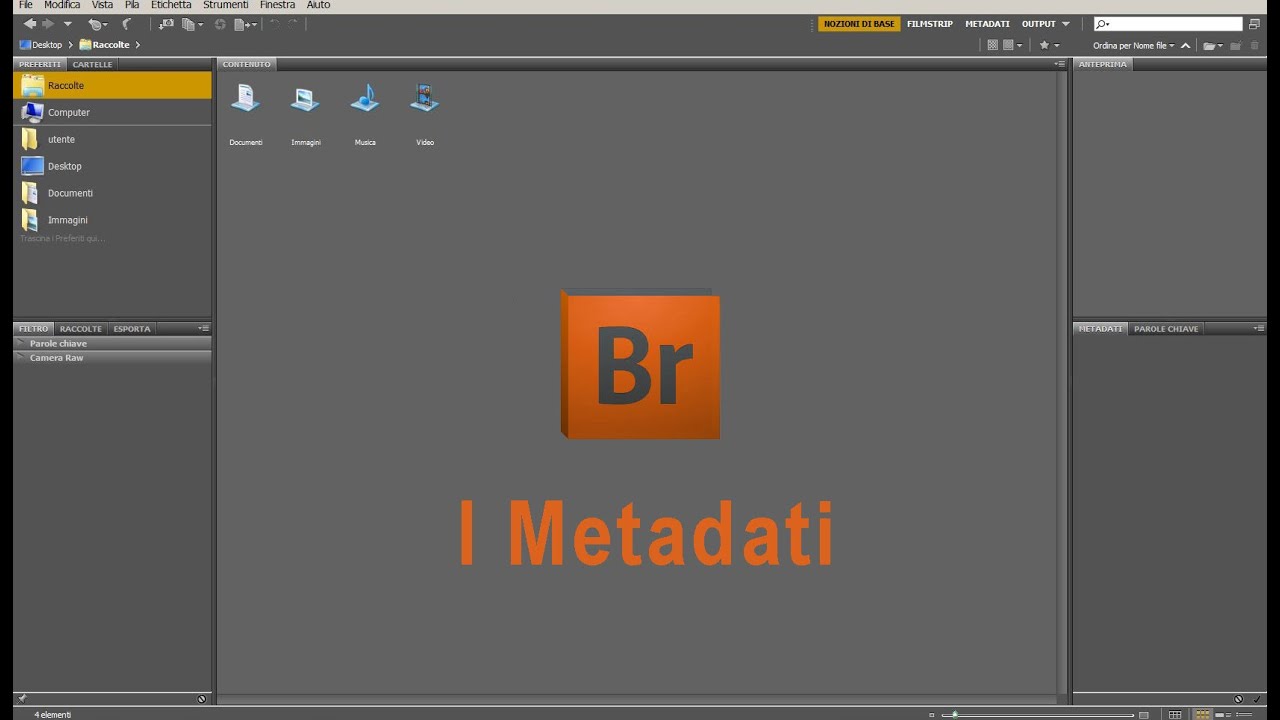Open the Finestra menu
The height and width of the screenshot is (720, 1280).
277,5
